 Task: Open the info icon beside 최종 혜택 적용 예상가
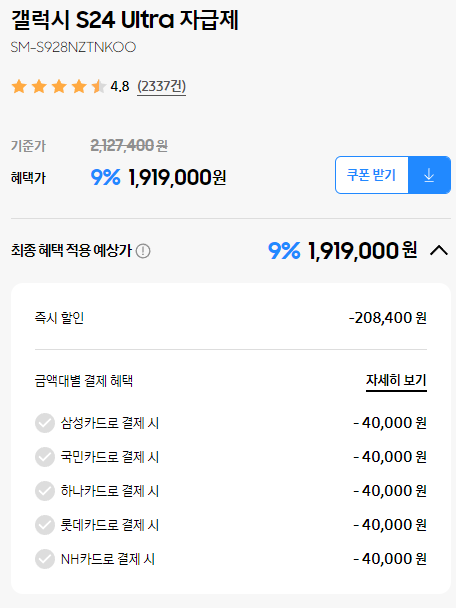click(143, 251)
